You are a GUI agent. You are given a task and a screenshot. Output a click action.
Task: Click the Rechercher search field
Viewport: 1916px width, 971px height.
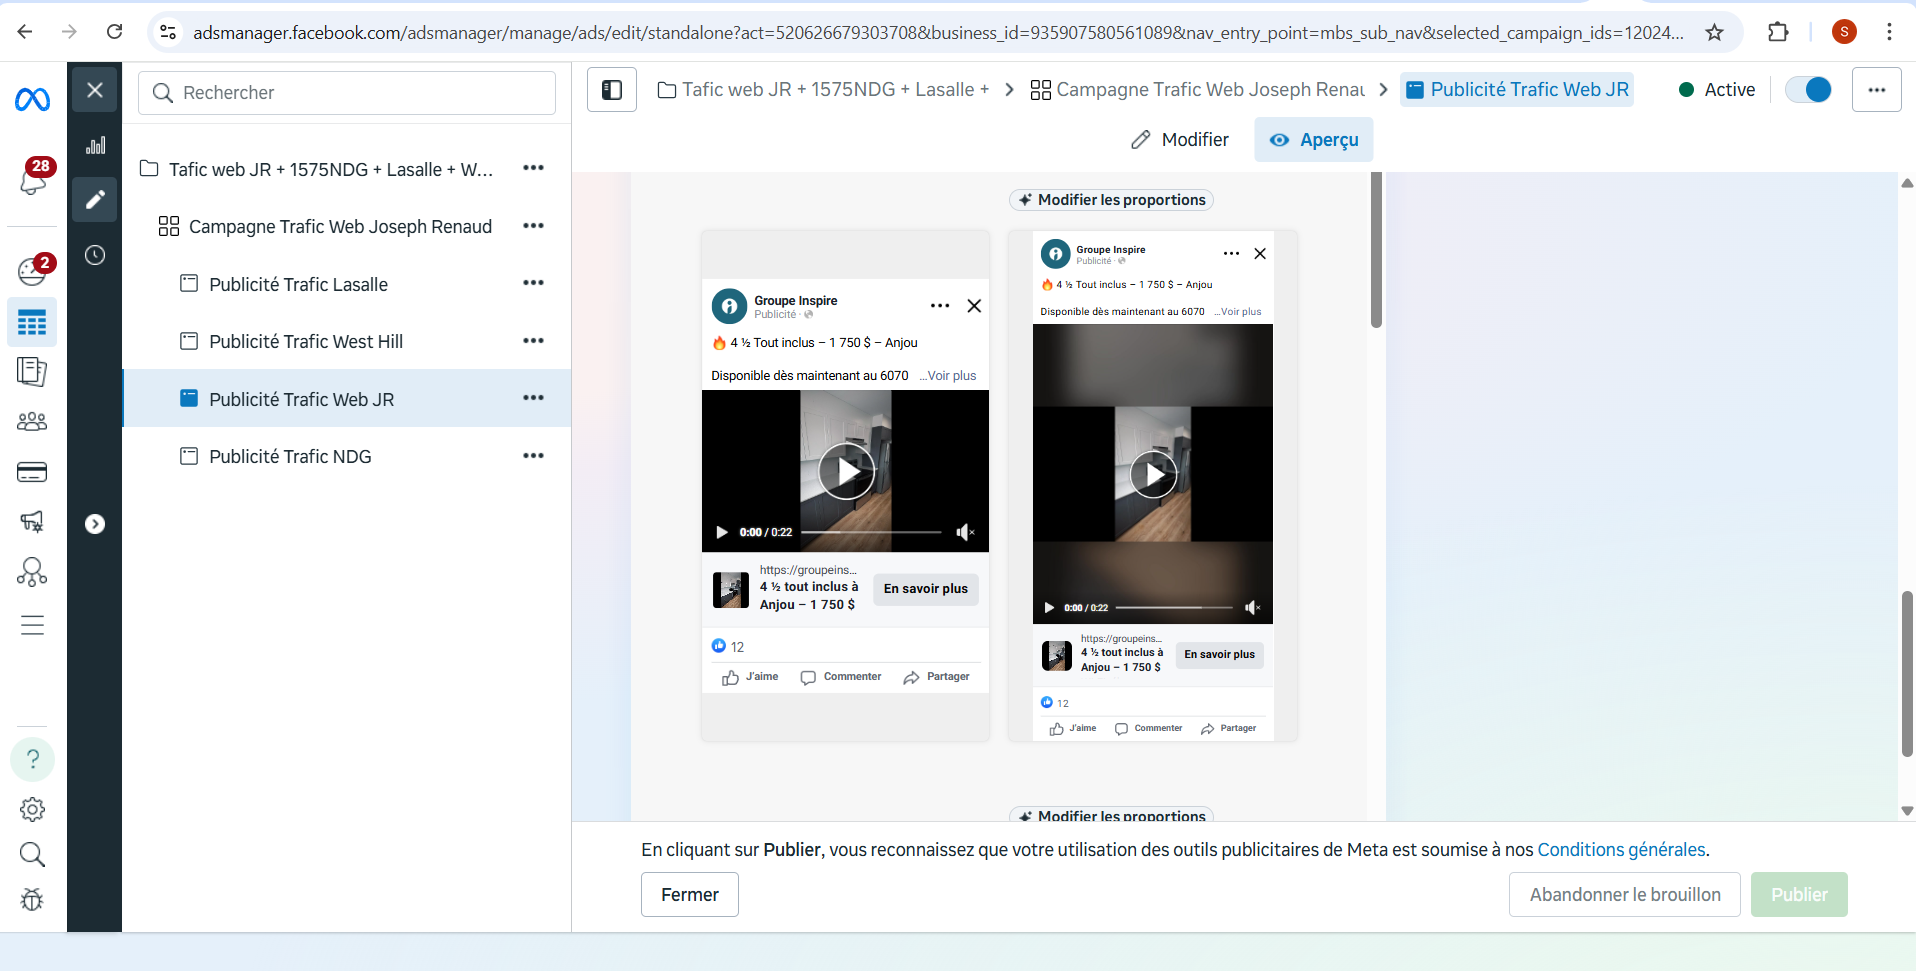[x=347, y=93]
